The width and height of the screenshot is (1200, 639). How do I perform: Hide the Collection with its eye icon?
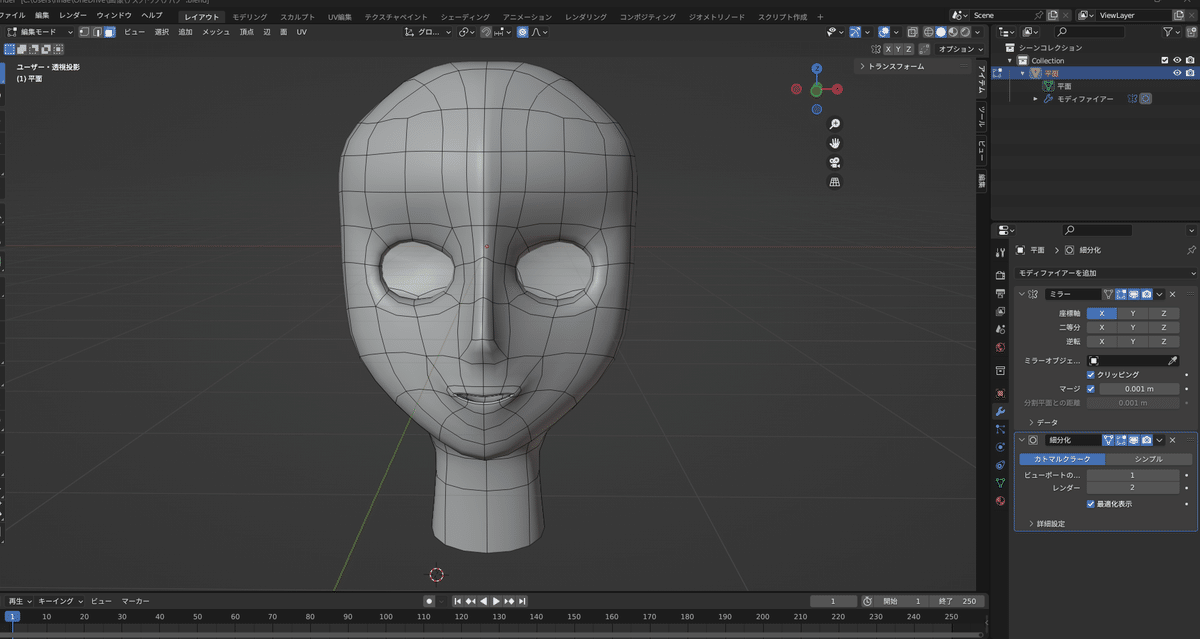1177,60
